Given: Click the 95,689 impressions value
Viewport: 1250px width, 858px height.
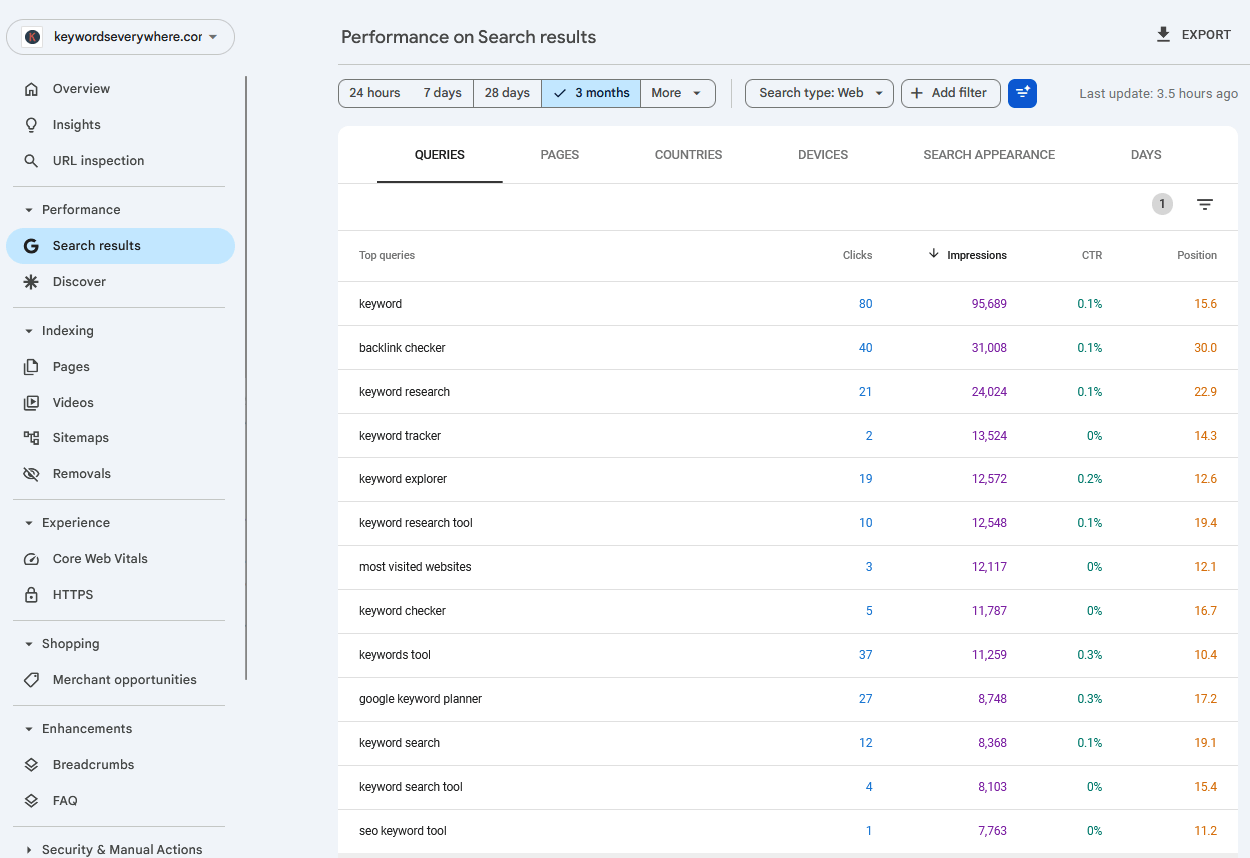Looking at the screenshot, I should 989,304.
